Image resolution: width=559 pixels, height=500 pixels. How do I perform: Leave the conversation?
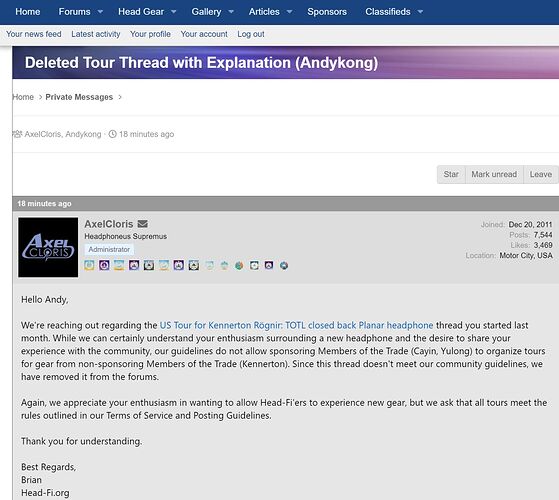[x=541, y=174]
